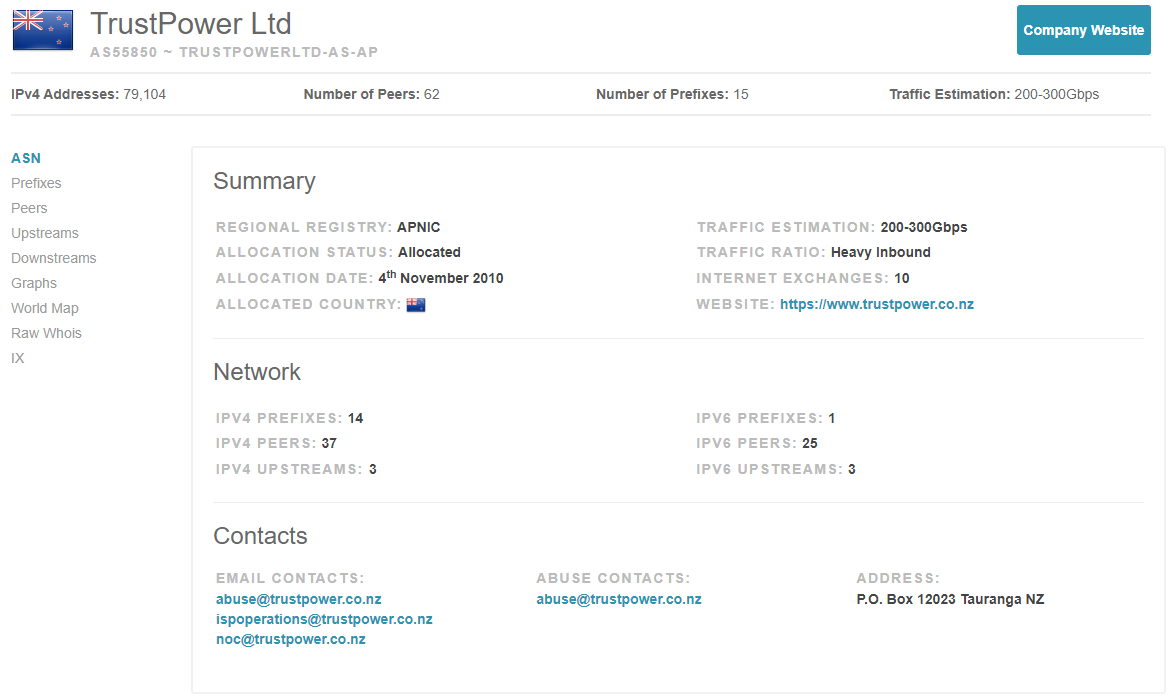Click the Summary heading
Viewport: 1170px width, 699px height.
[264, 181]
